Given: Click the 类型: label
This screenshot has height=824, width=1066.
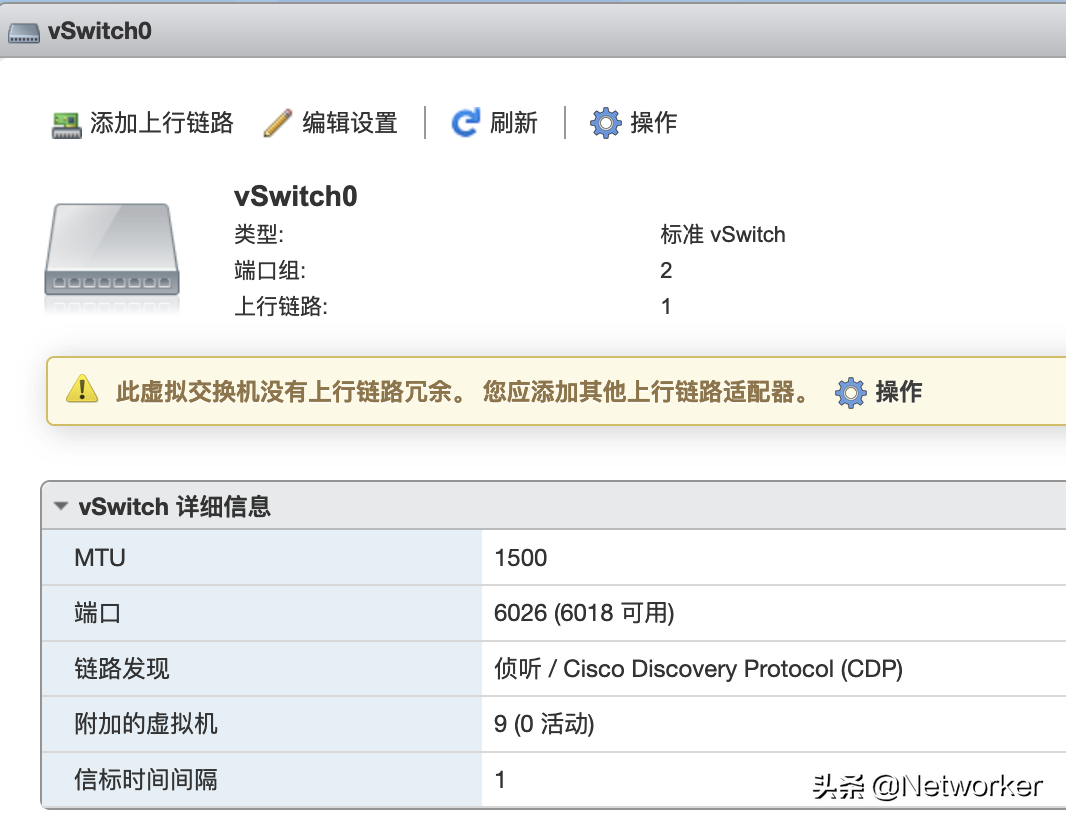Looking at the screenshot, I should click(x=259, y=235).
